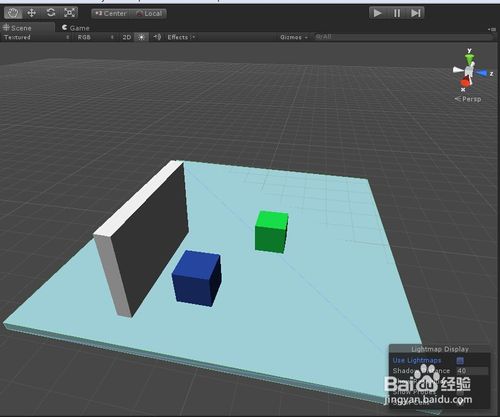This screenshot has height=417, width=500.
Task: Select the Rotate tool
Action: pyautogui.click(x=51, y=13)
